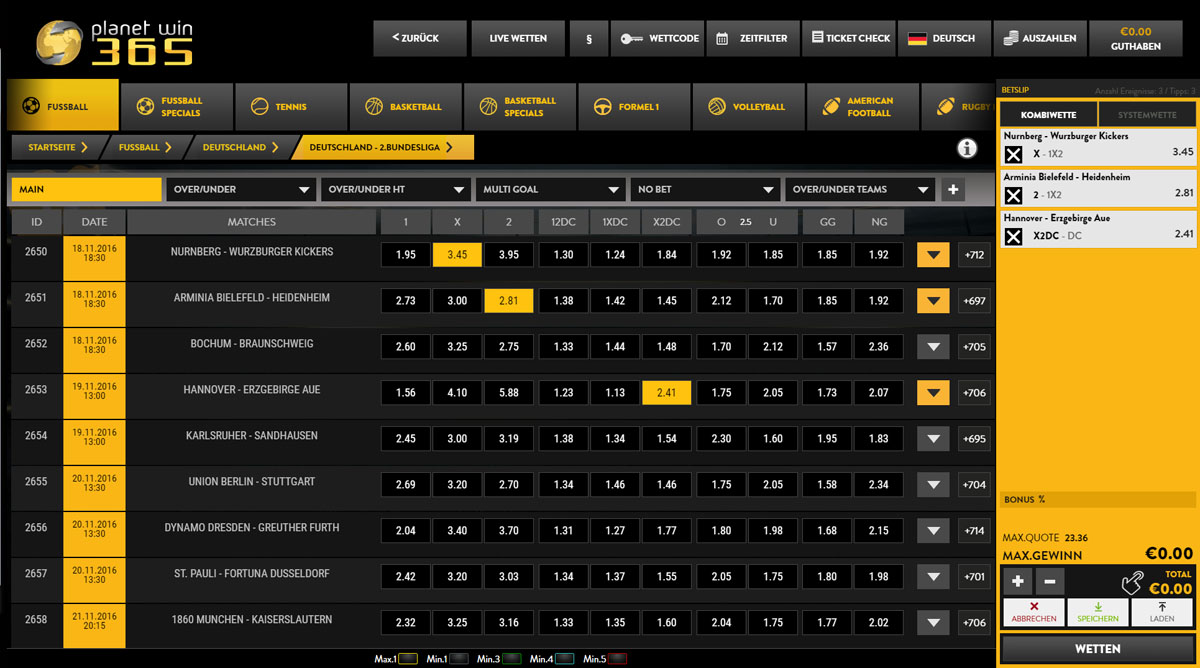This screenshot has width=1200, height=668.
Task: Select Karlsruher draw odds 3.00
Action: [x=457, y=439]
